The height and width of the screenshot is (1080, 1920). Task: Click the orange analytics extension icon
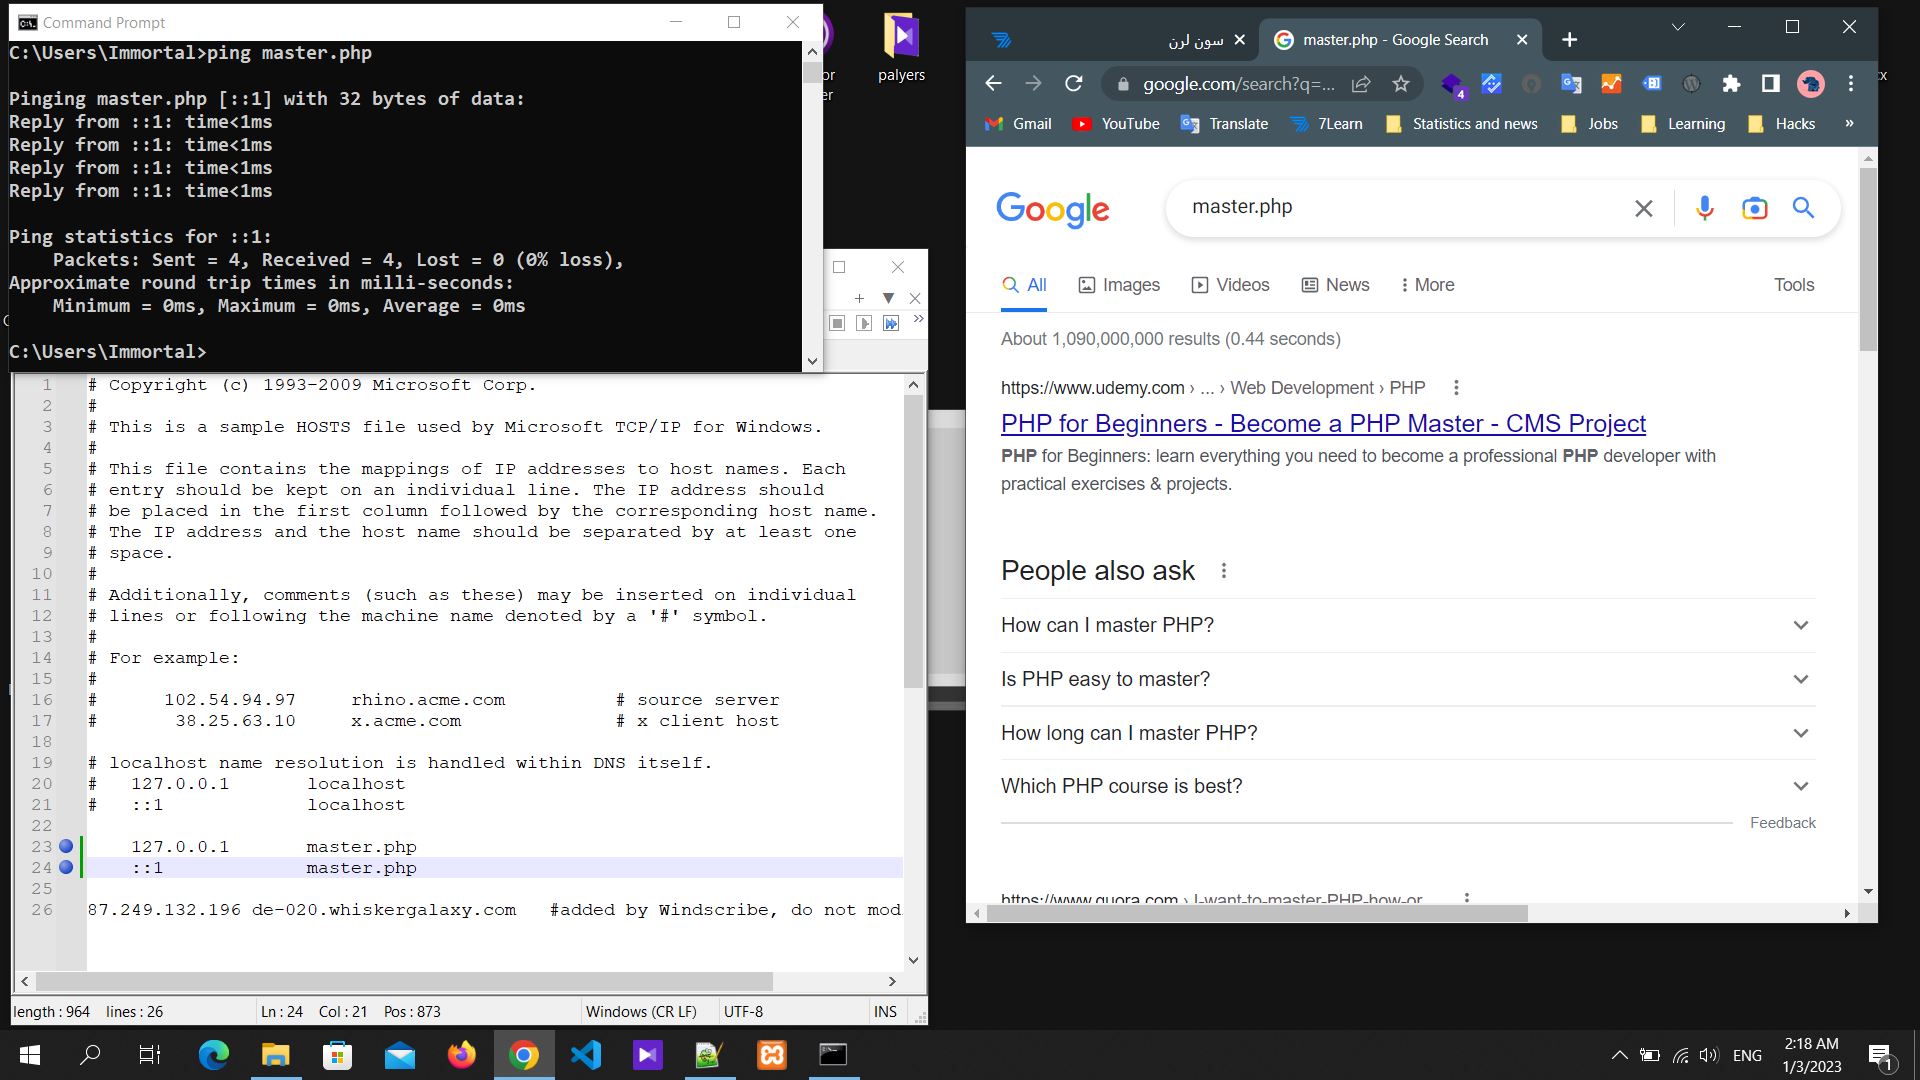click(1611, 84)
